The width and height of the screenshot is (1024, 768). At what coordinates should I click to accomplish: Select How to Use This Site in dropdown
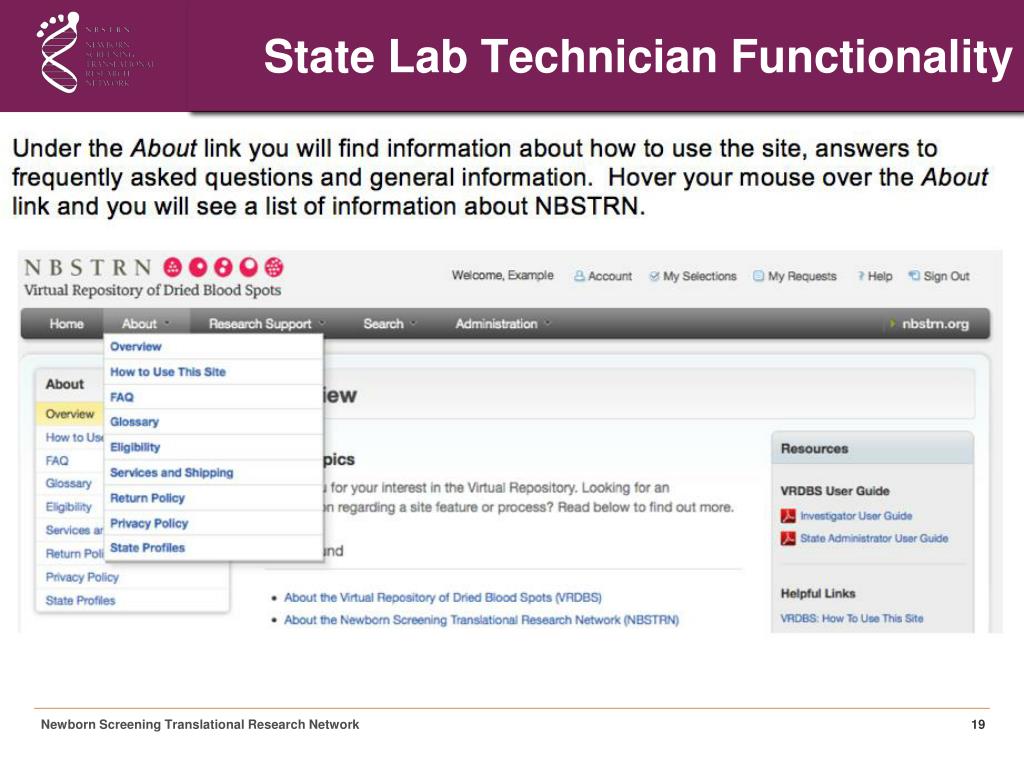(214, 372)
